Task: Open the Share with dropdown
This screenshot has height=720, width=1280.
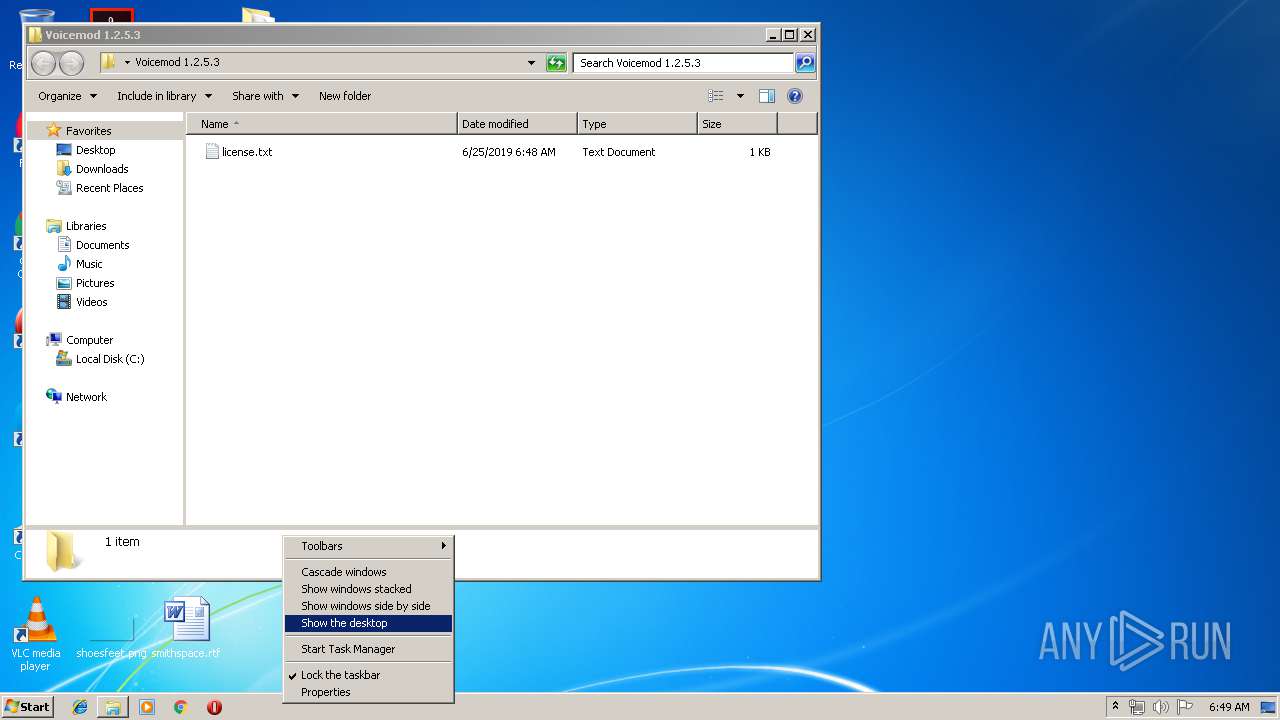Action: (266, 96)
